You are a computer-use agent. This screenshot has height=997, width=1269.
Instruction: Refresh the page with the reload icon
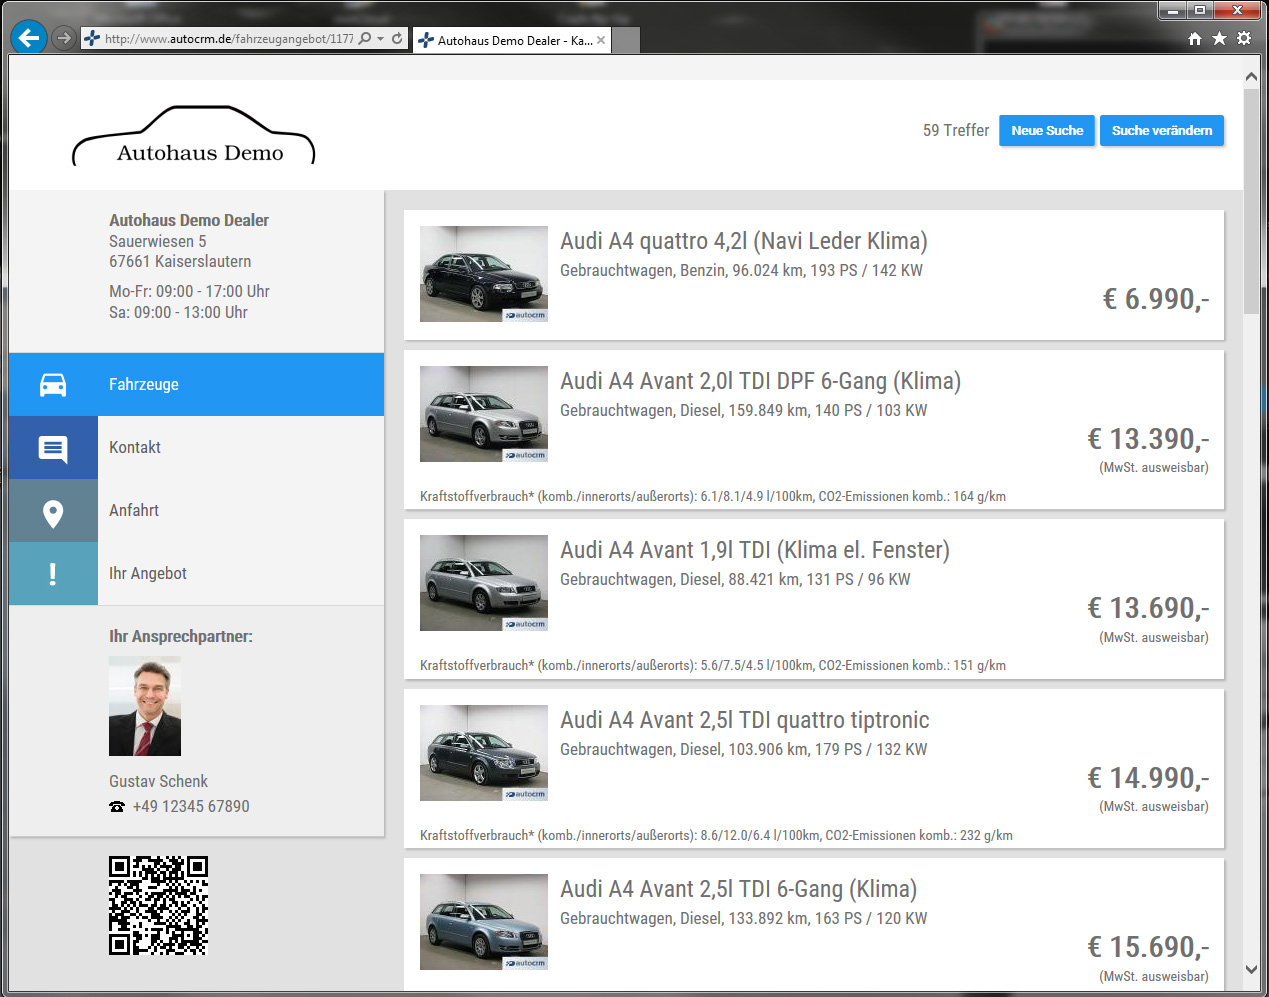(x=397, y=39)
